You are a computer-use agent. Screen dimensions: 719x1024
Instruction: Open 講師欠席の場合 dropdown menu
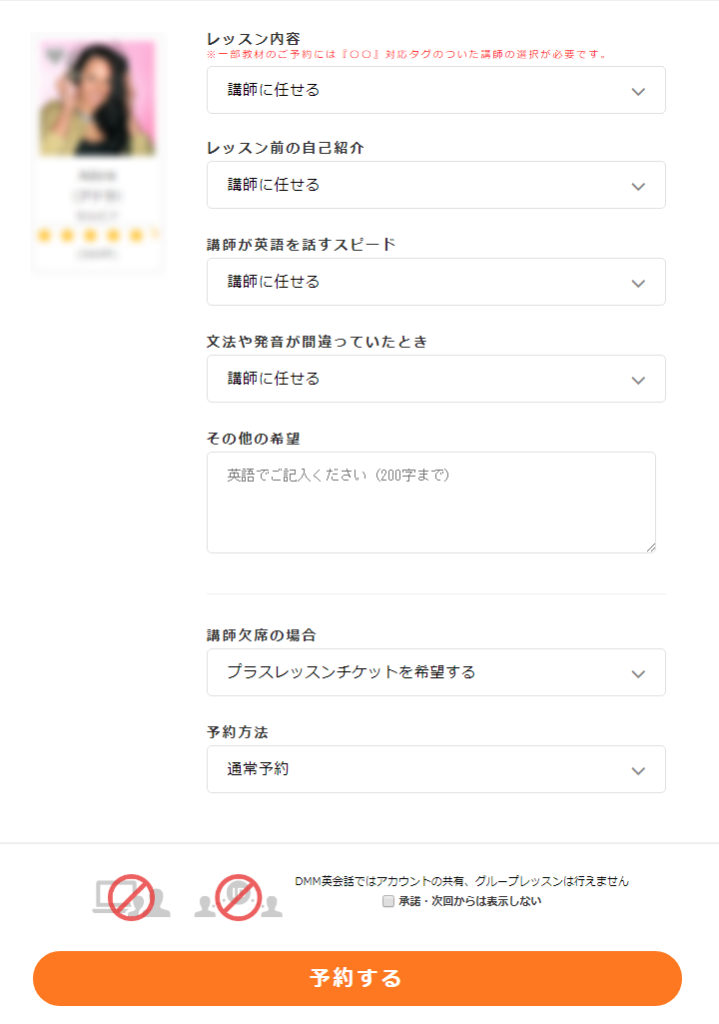pos(435,672)
